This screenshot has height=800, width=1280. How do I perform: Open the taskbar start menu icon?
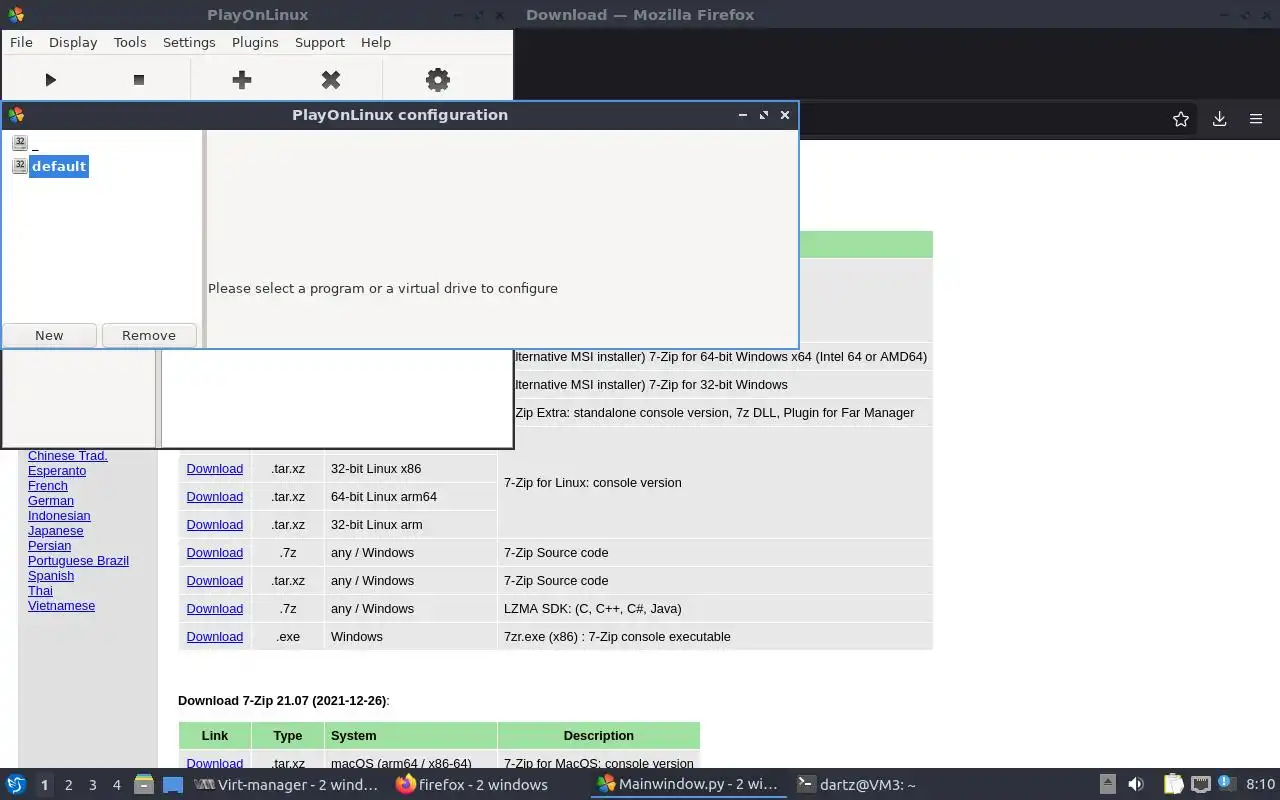pos(16,784)
